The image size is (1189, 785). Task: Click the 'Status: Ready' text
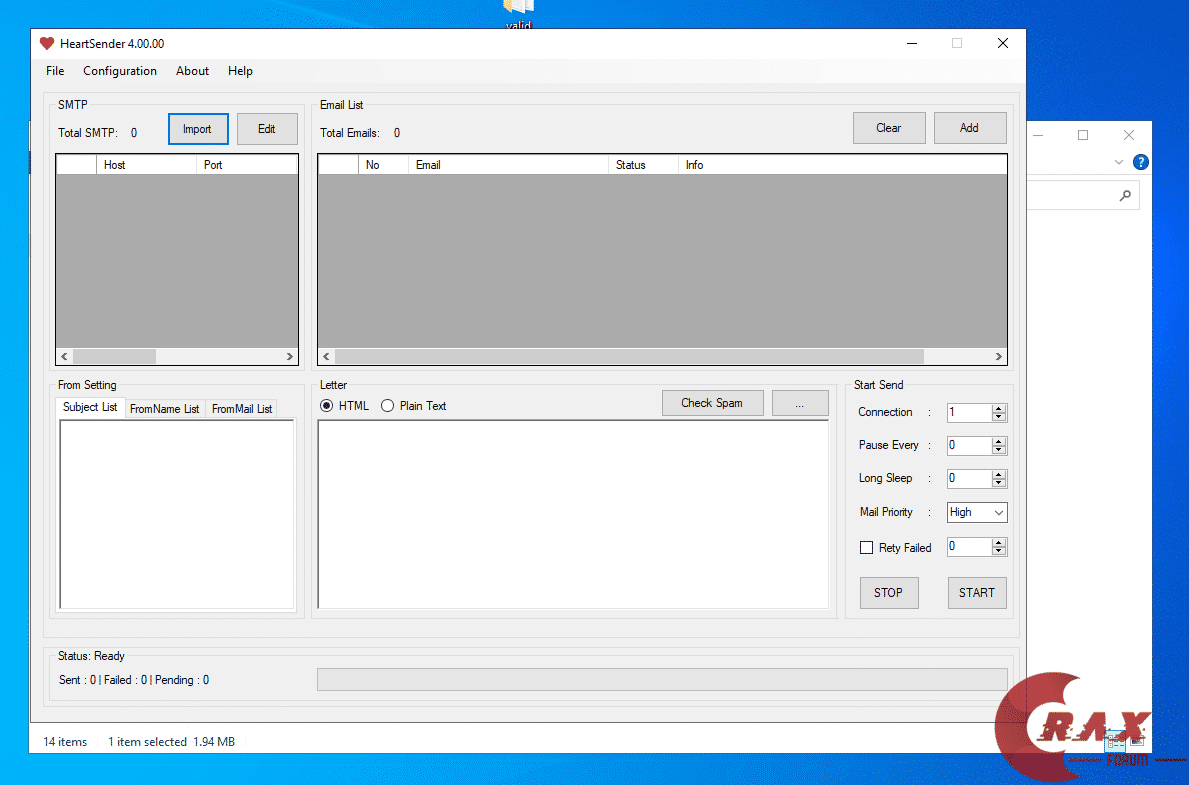coord(92,656)
